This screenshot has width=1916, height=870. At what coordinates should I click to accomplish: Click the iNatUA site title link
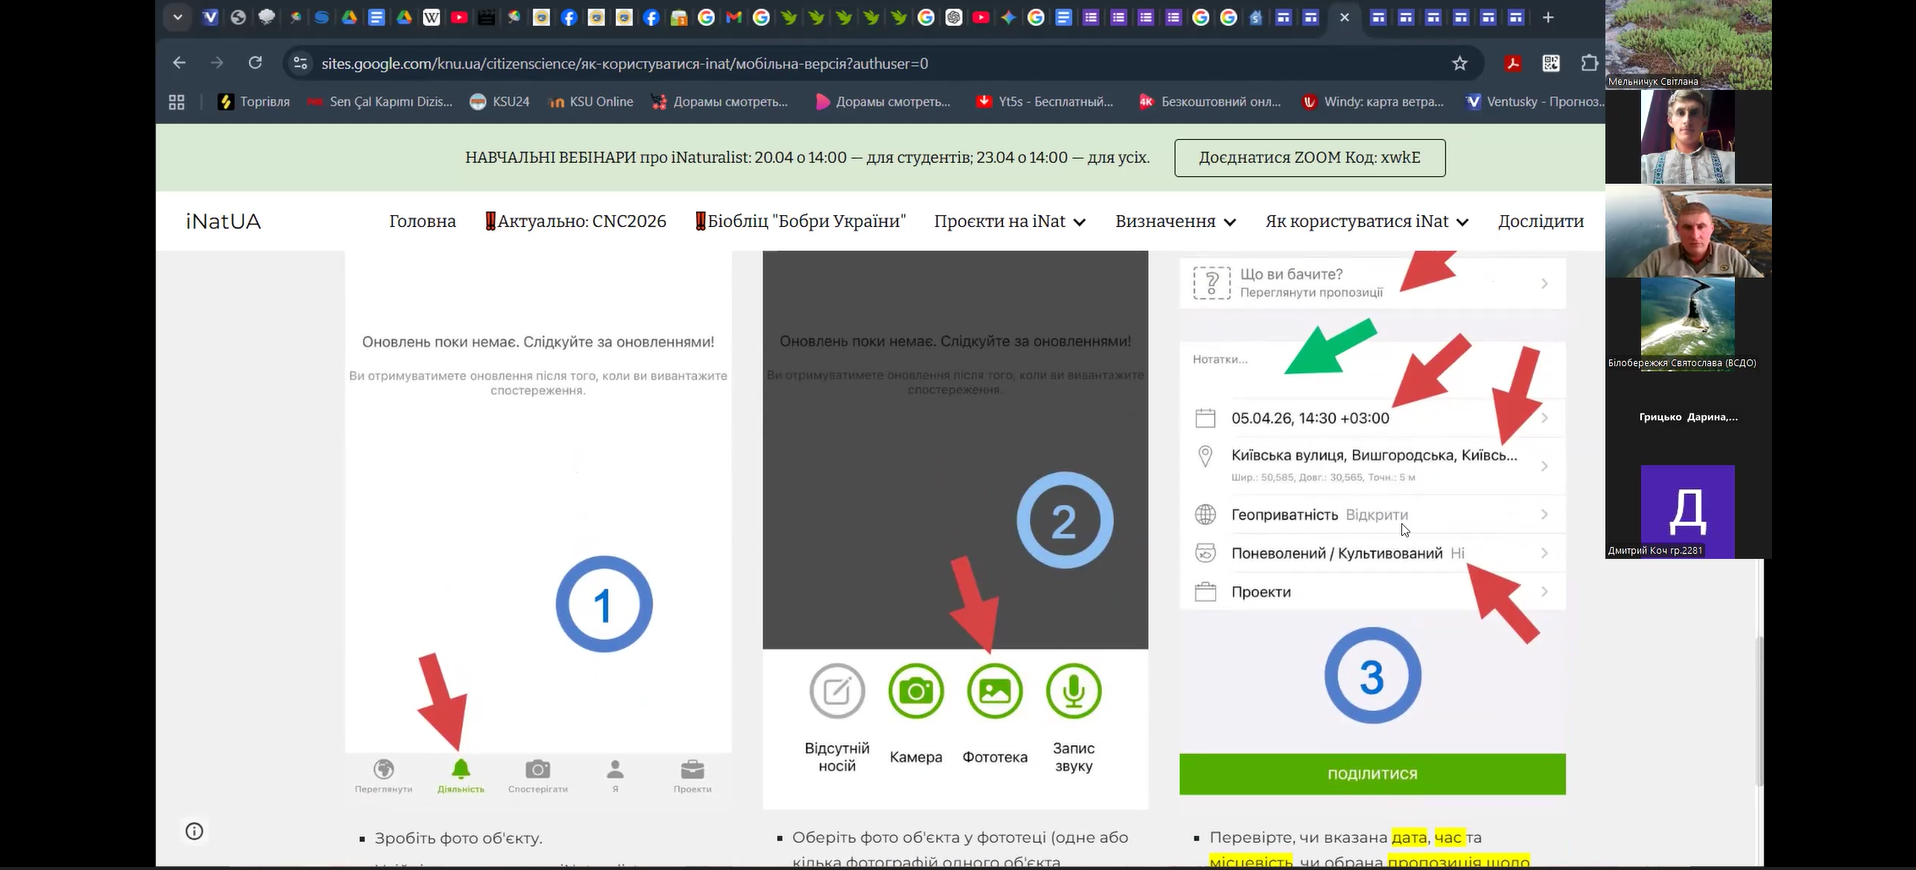tap(223, 221)
